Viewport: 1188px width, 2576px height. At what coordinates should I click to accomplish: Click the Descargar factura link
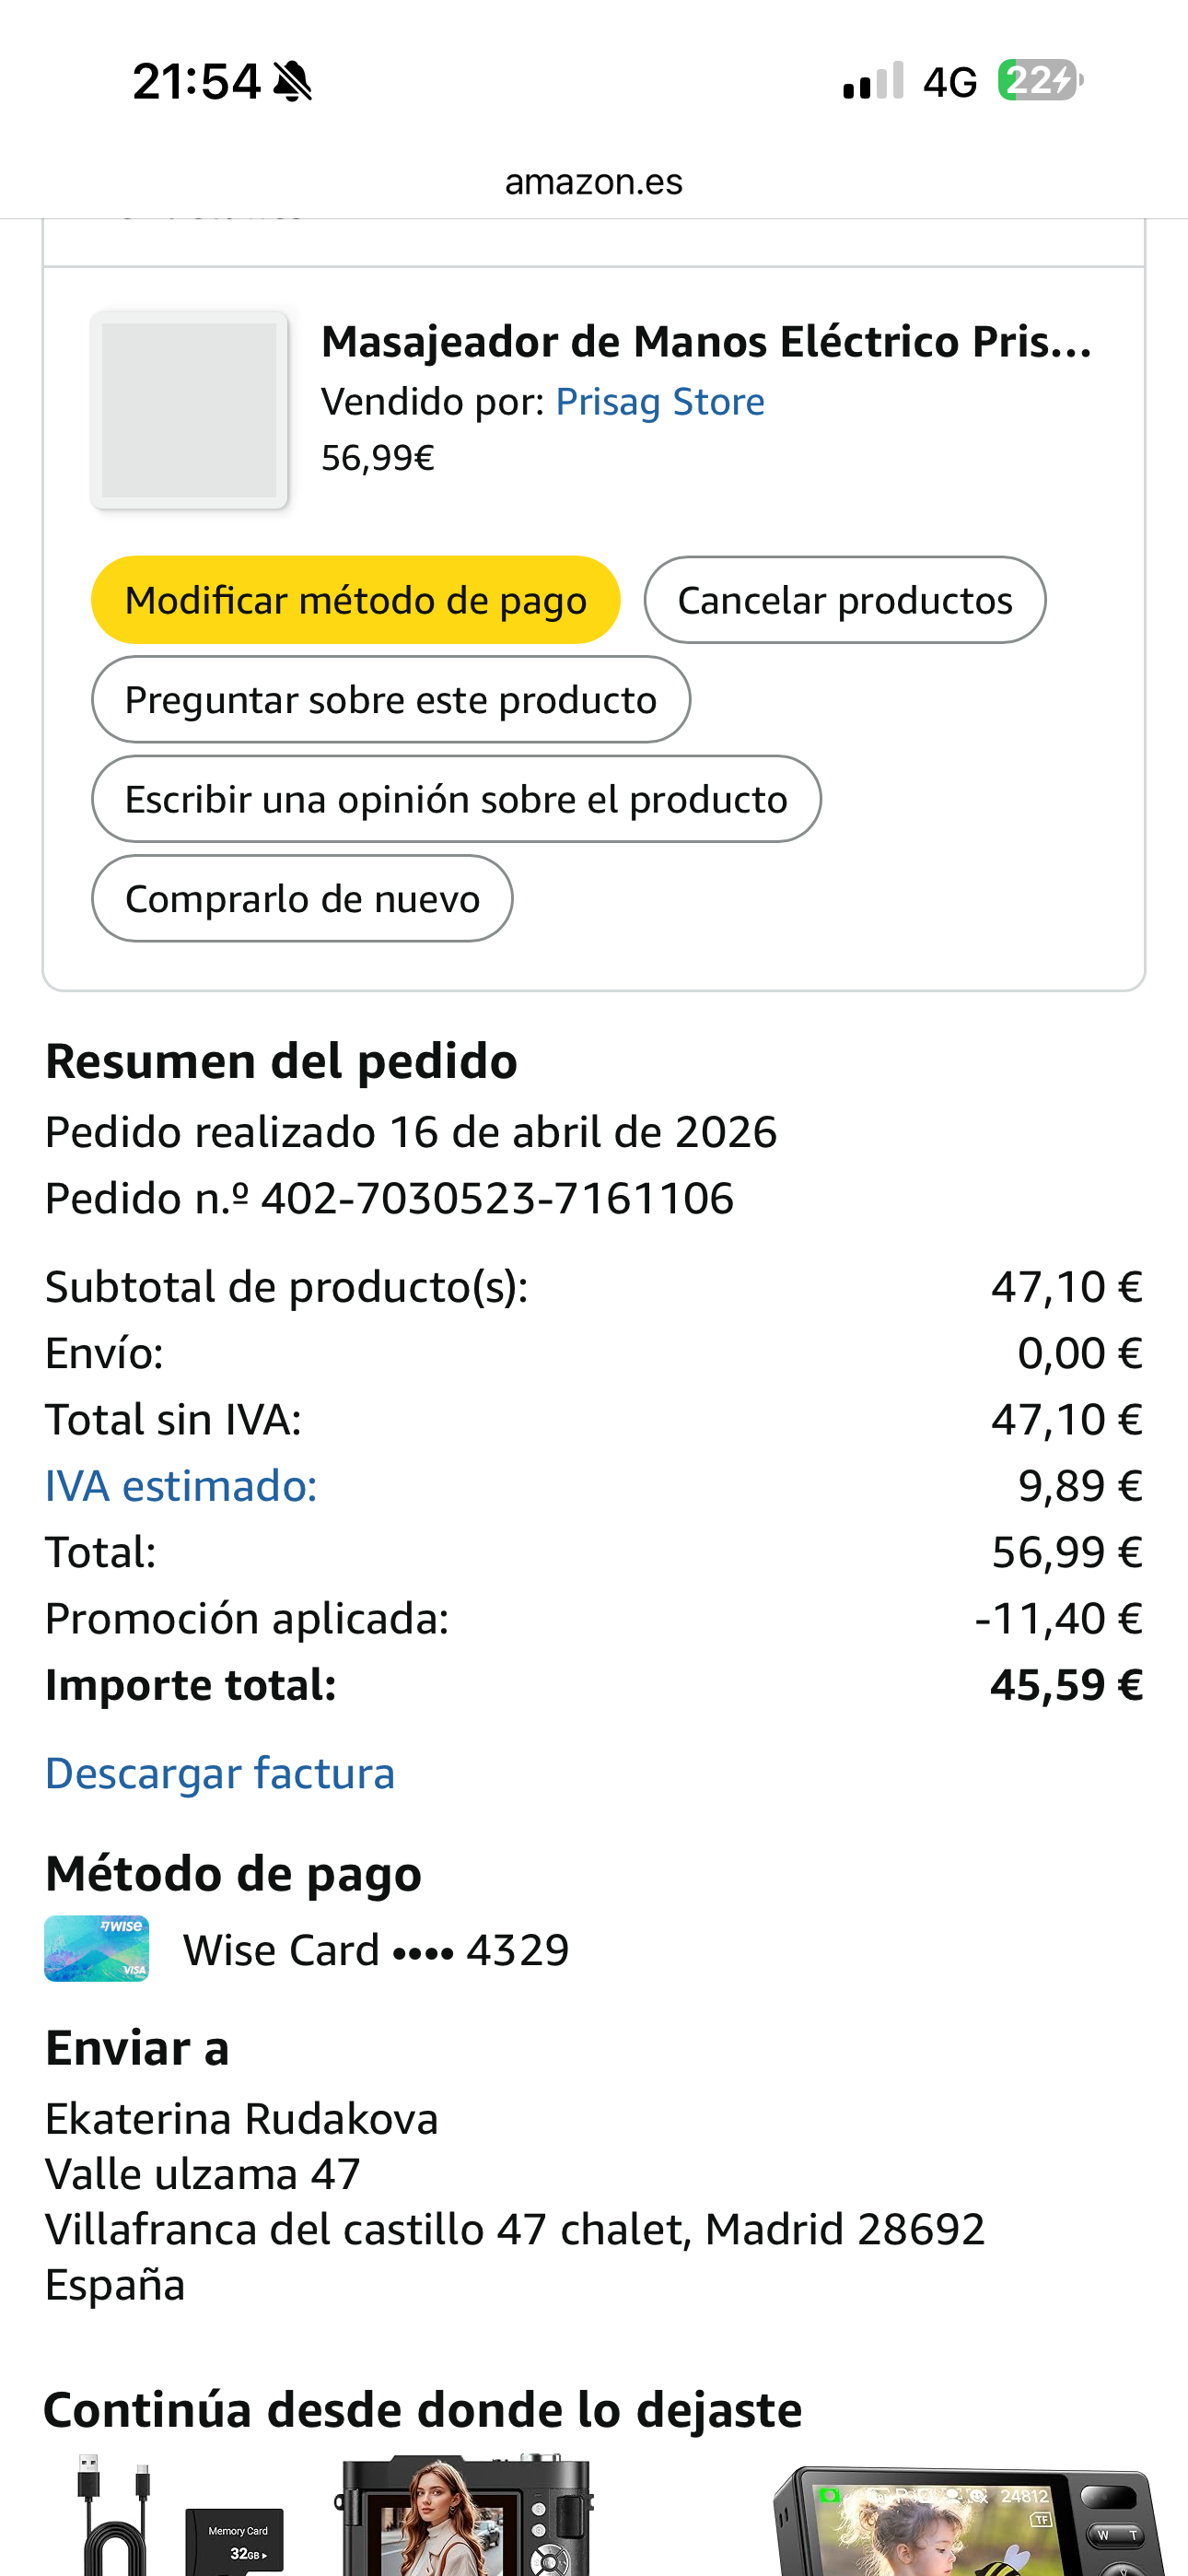click(220, 1773)
